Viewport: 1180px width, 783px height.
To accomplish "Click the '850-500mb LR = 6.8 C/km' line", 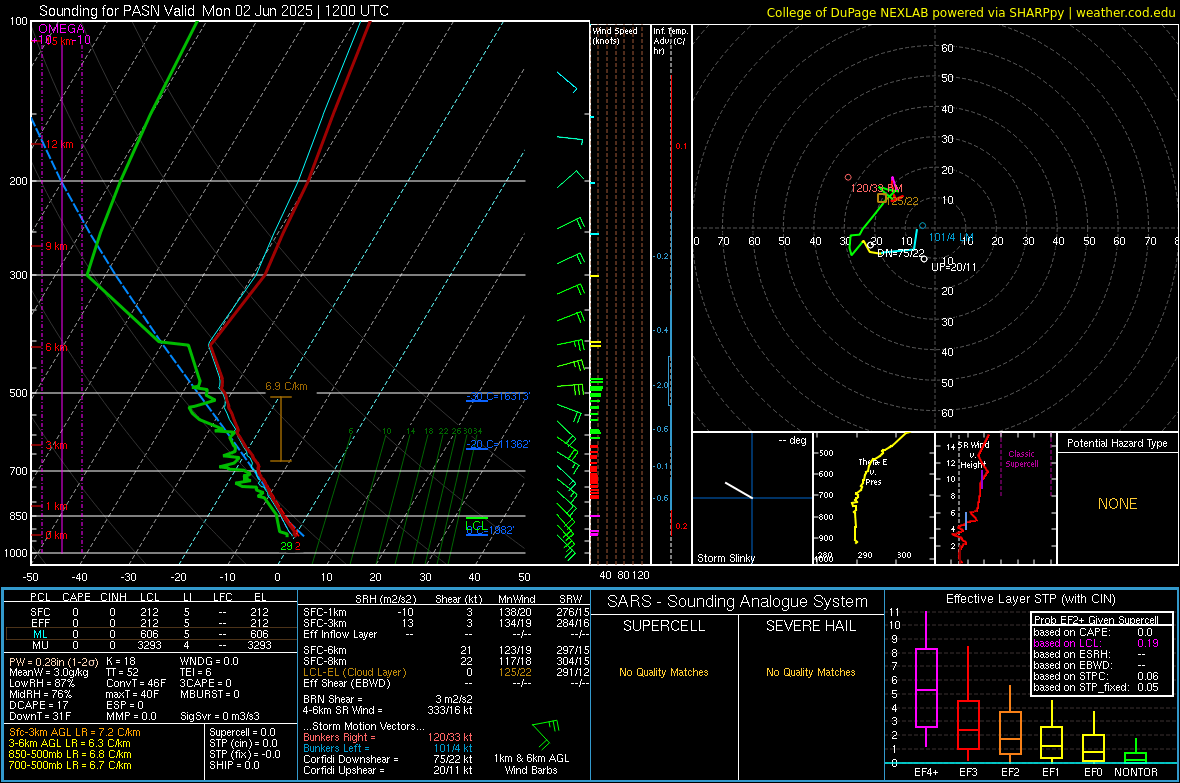I will pos(70,754).
